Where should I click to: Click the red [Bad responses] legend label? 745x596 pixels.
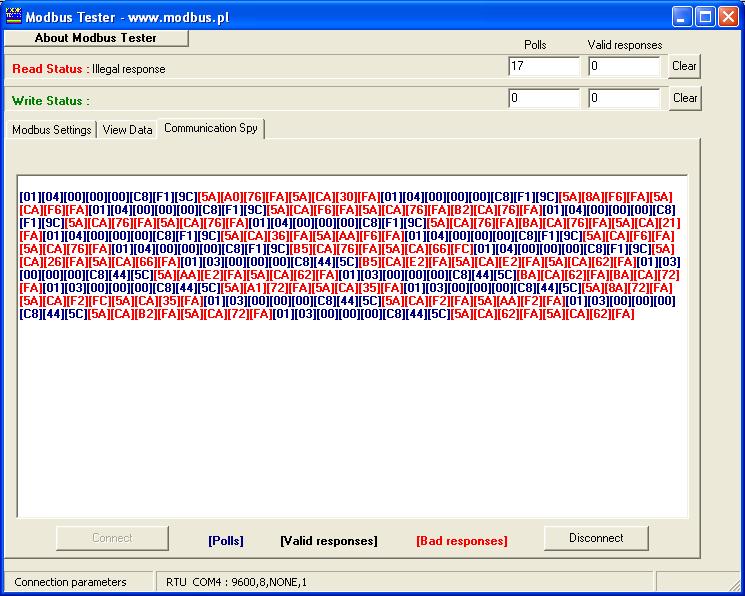(x=462, y=541)
